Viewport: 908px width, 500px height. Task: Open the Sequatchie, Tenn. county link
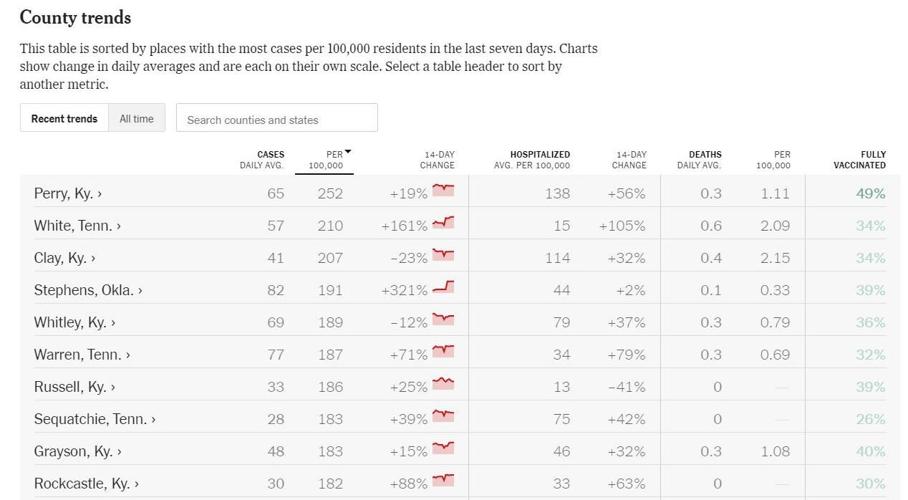pyautogui.click(x=94, y=419)
